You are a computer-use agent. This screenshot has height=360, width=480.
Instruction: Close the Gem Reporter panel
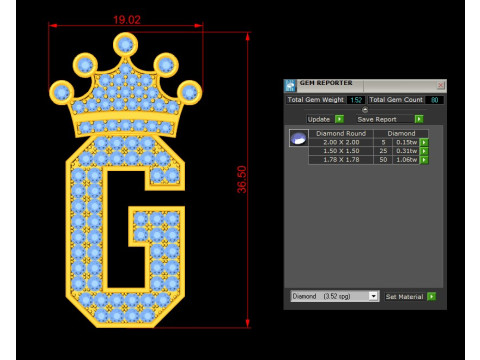tap(440, 85)
